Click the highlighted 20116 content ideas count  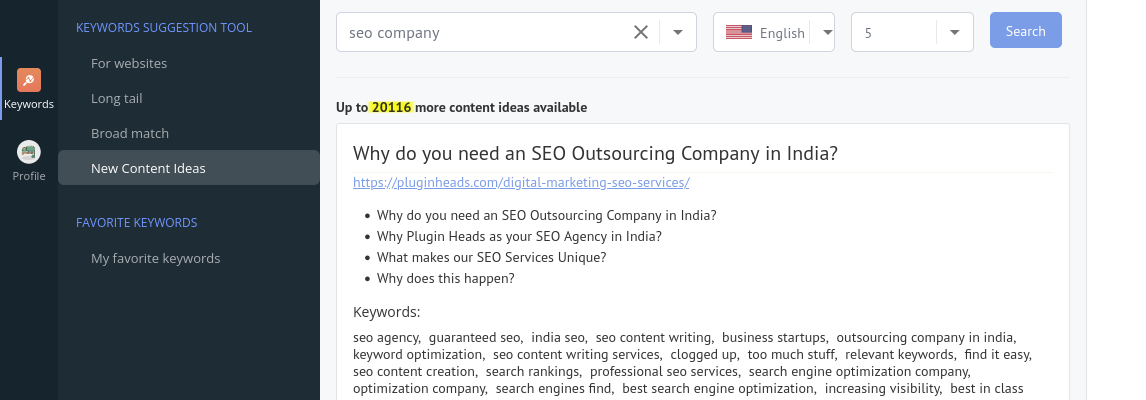pos(392,107)
